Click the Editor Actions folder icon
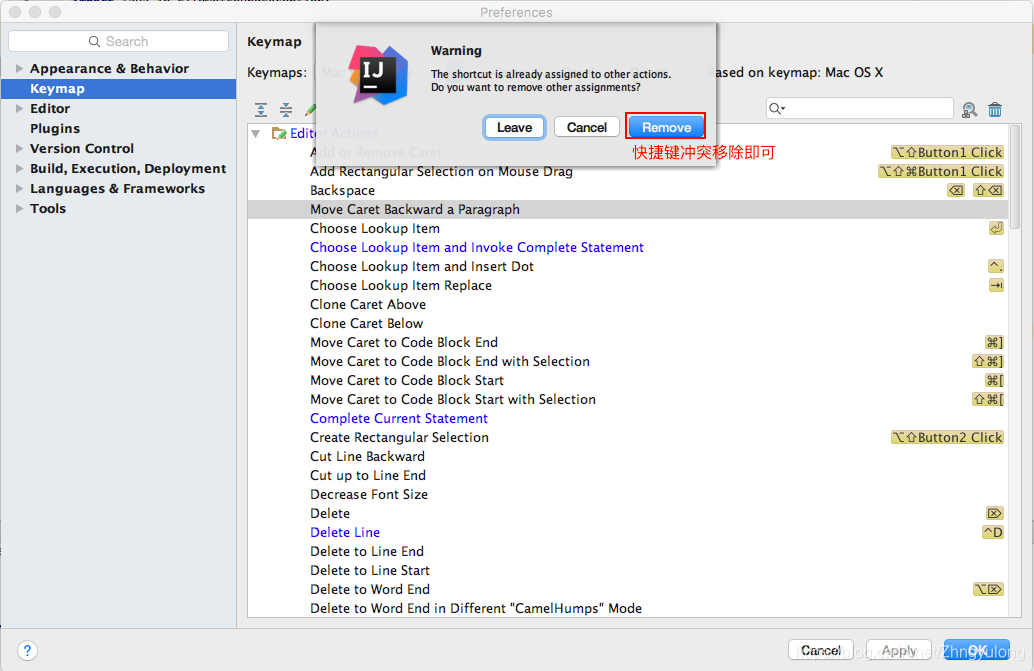1034x671 pixels. point(279,133)
